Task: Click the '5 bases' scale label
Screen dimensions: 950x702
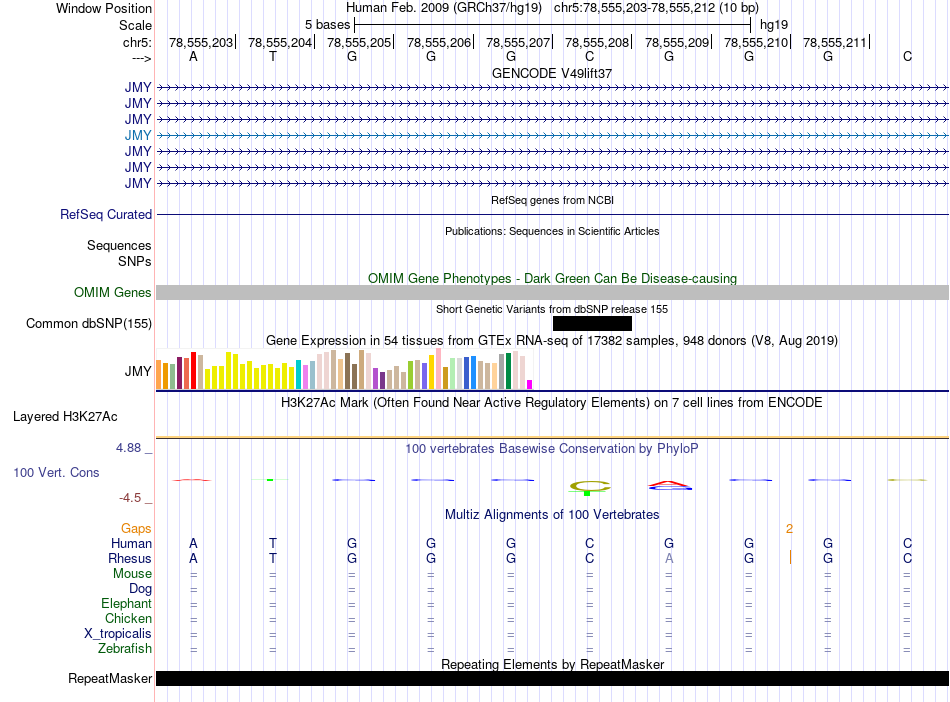Action: (x=327, y=25)
